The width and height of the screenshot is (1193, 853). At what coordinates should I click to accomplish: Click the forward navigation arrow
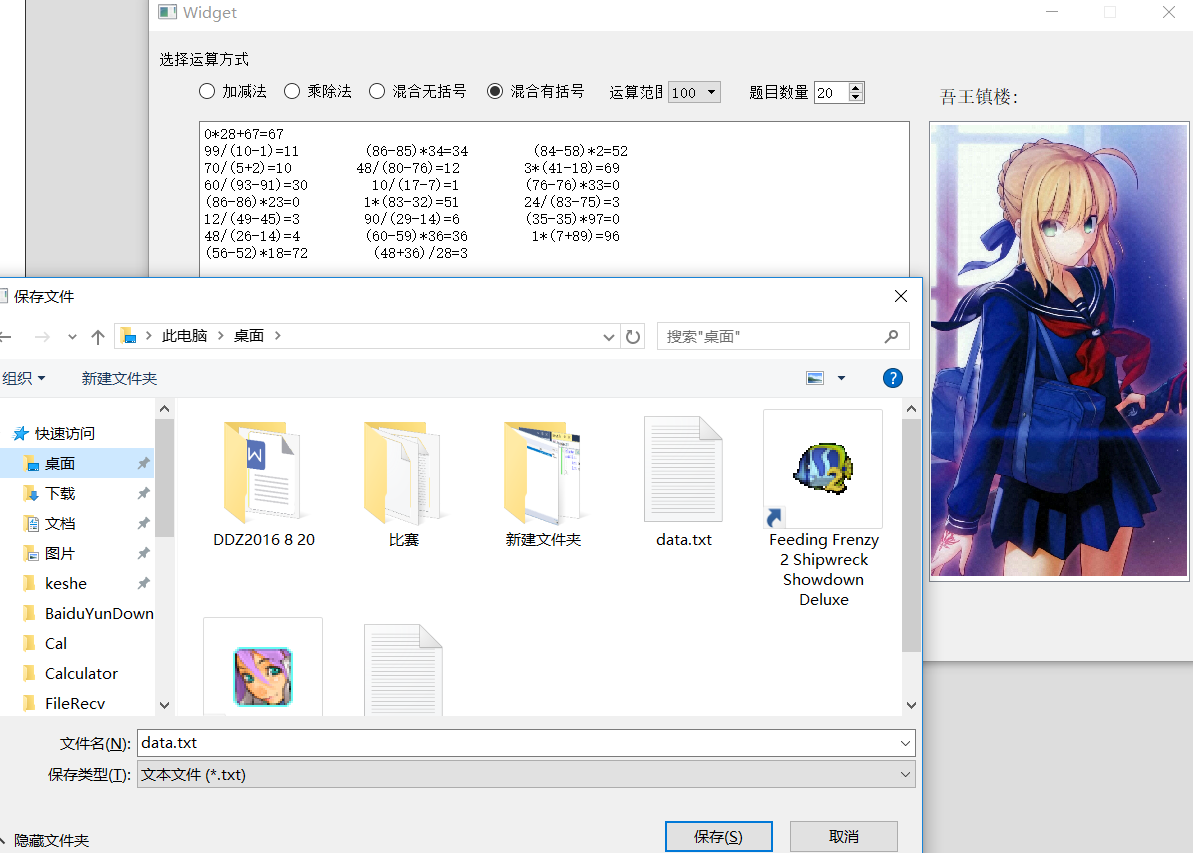click(x=43, y=336)
